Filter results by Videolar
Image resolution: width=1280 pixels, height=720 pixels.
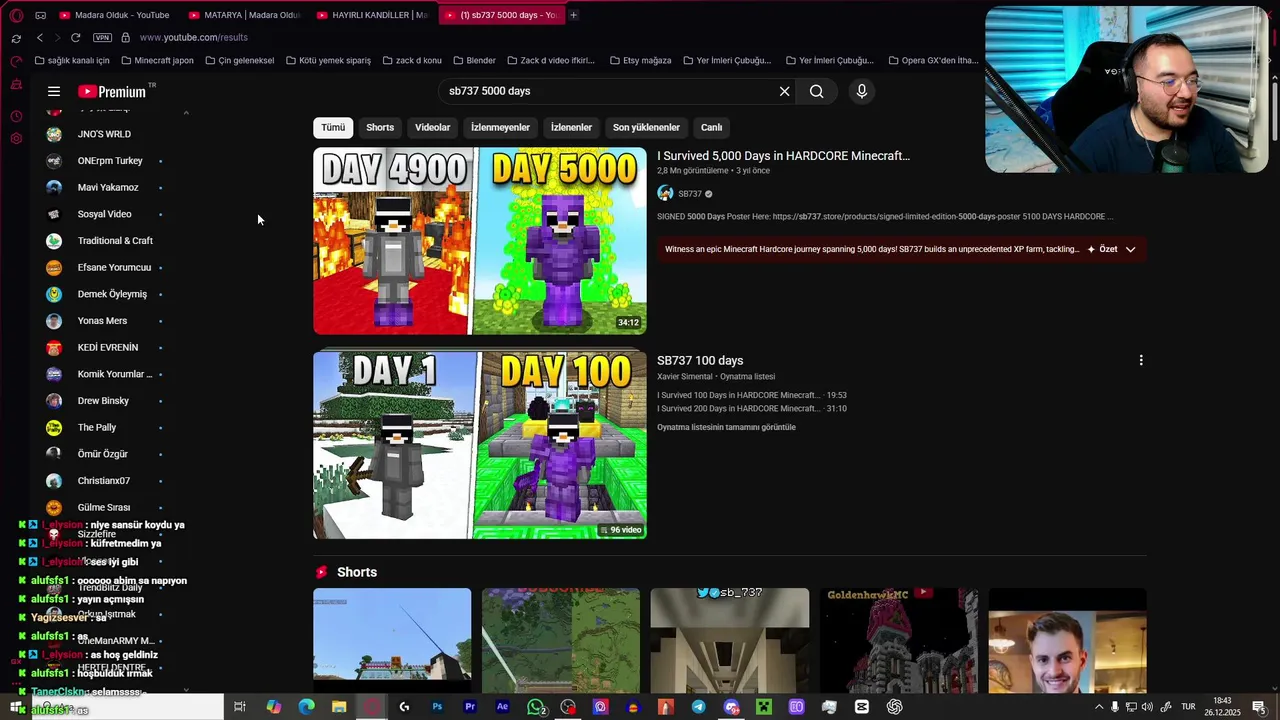pyautogui.click(x=433, y=127)
